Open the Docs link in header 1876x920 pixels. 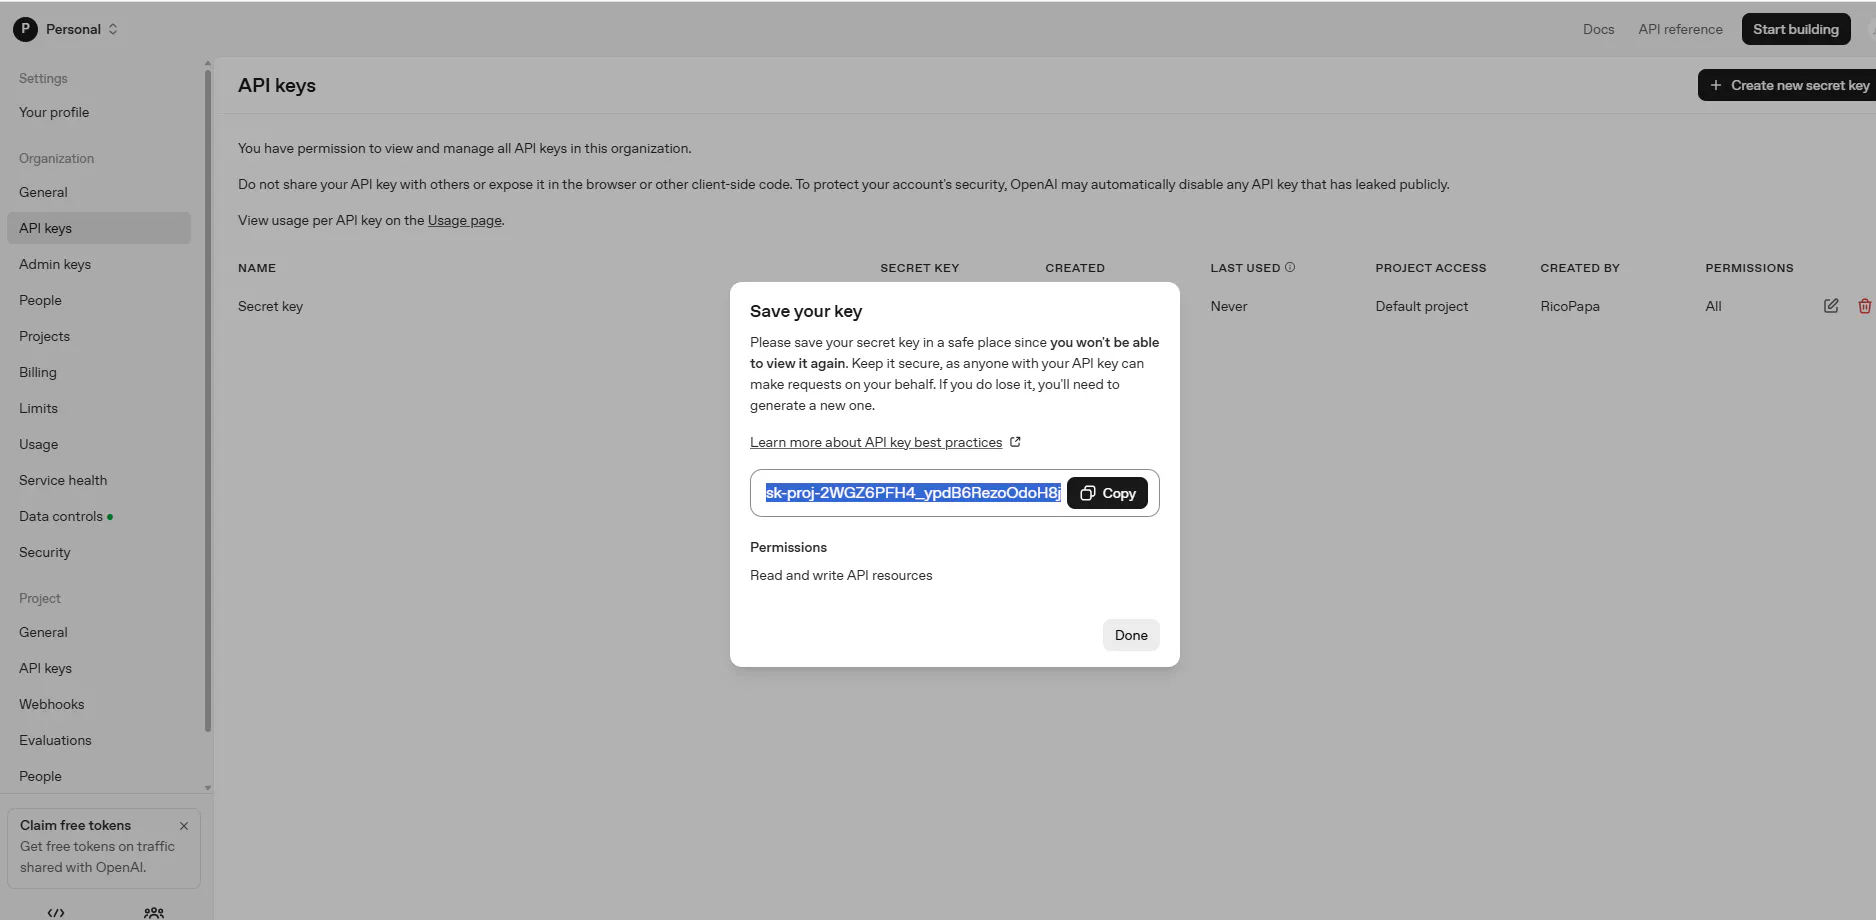pos(1598,29)
